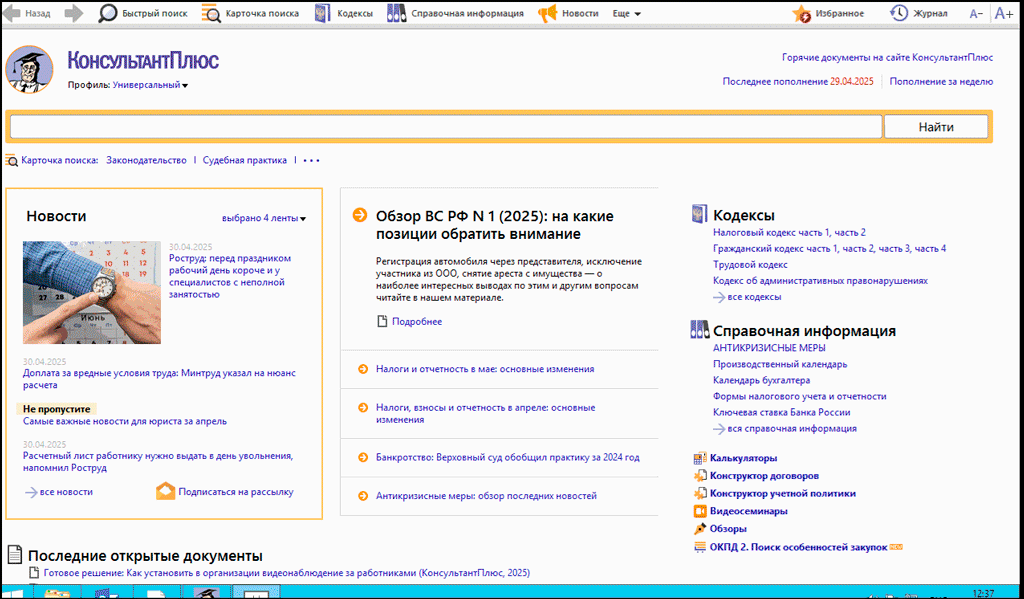Open the Профиль Универсальный dropdown
1024x599 pixels.
(150, 85)
